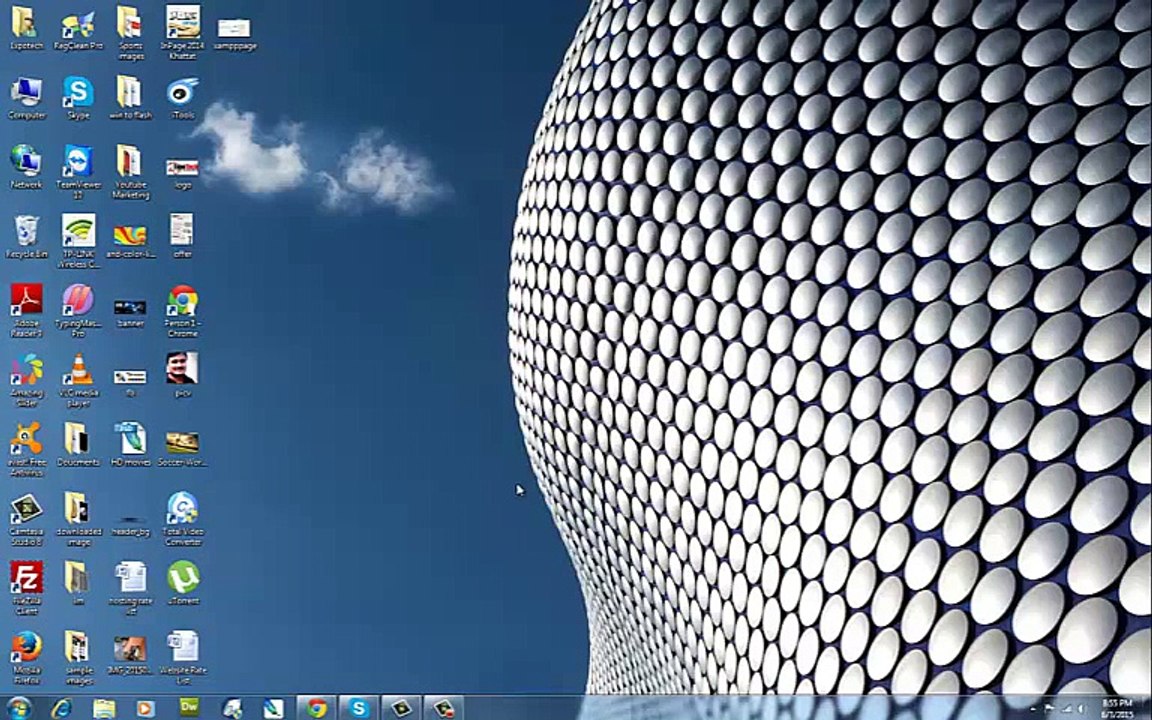This screenshot has height=720, width=1152.
Task: Open Windows Media Player from taskbar
Action: [x=145, y=708]
